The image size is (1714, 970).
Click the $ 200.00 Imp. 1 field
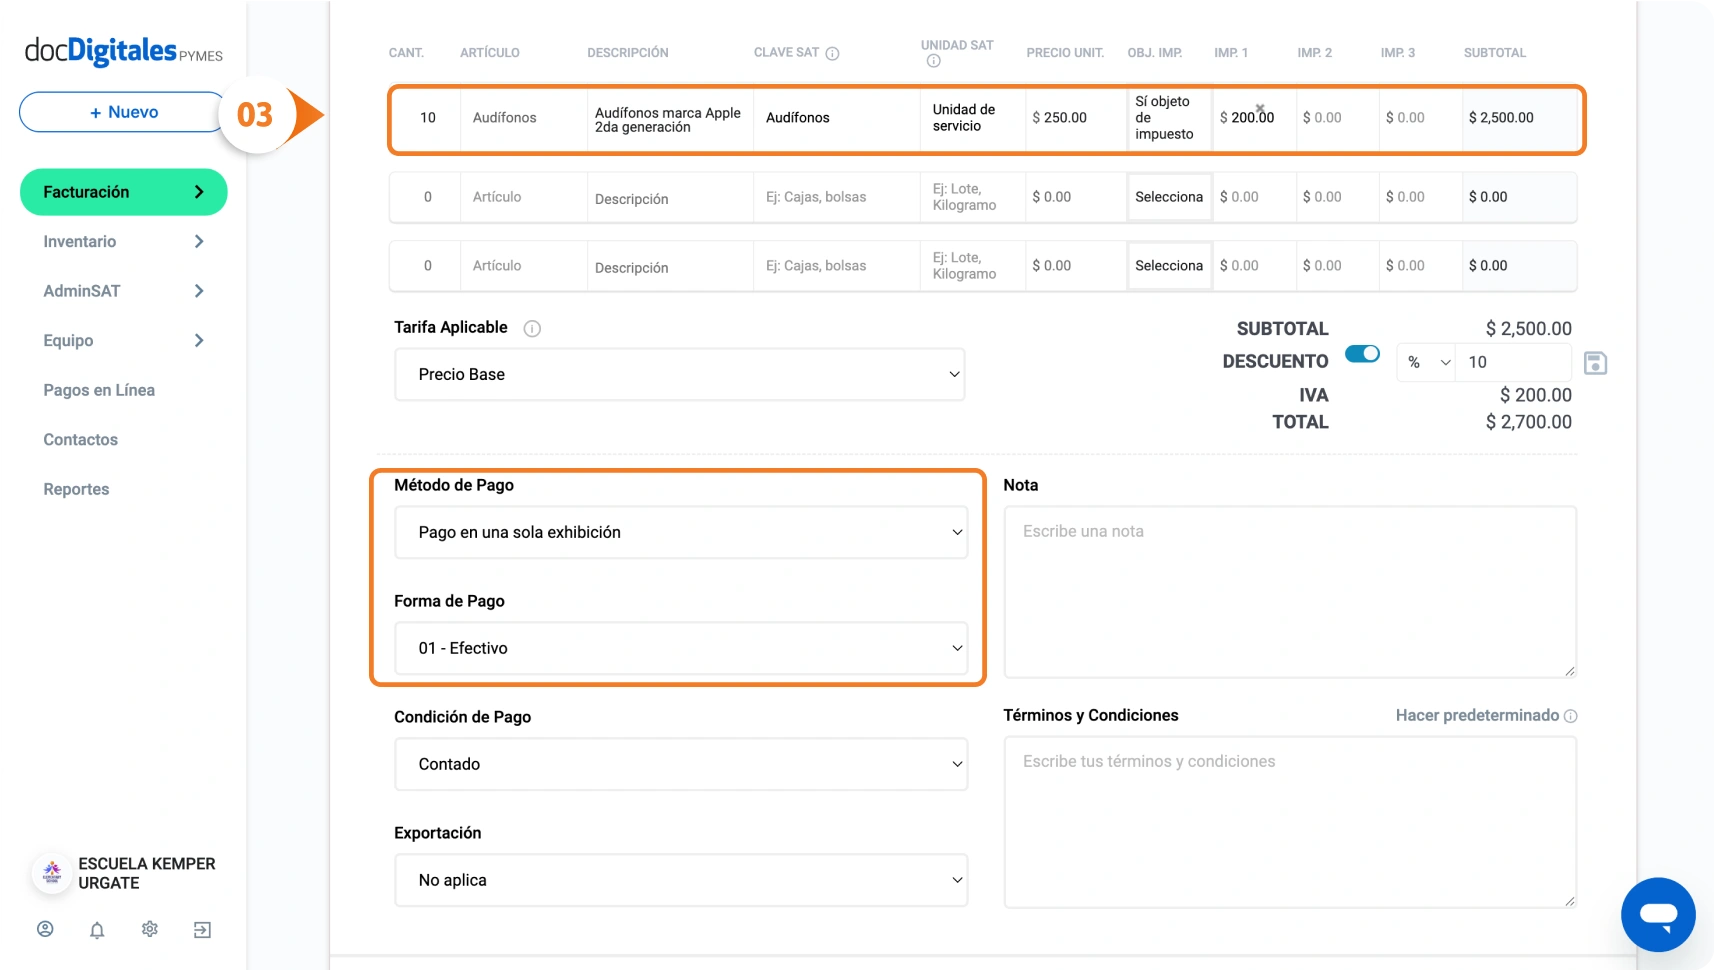(1254, 118)
